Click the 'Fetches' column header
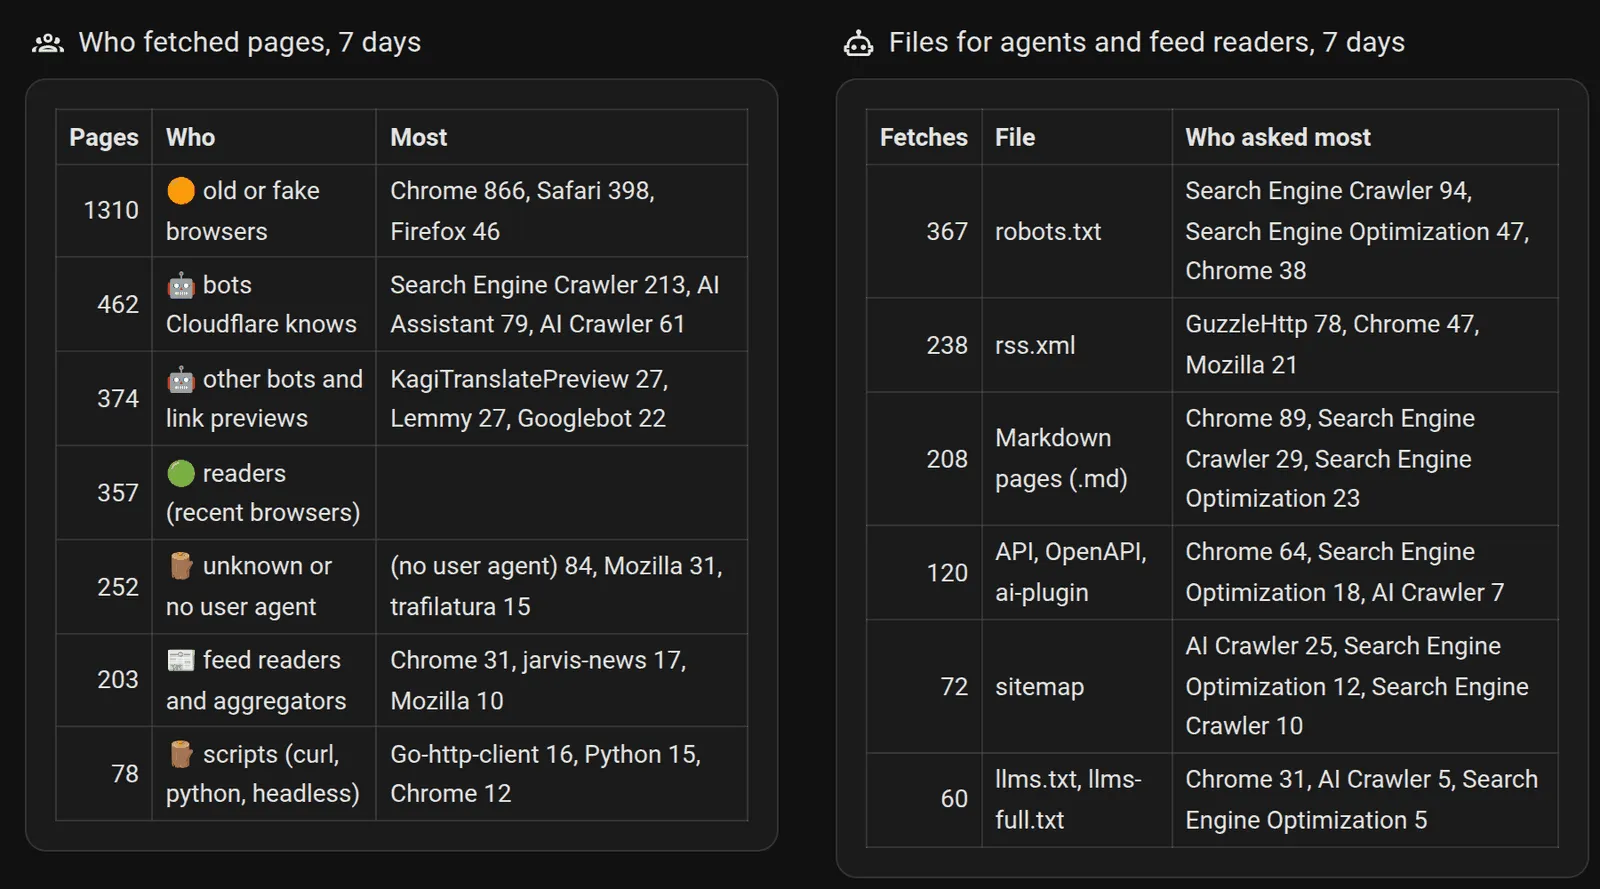The image size is (1600, 889). click(x=924, y=137)
